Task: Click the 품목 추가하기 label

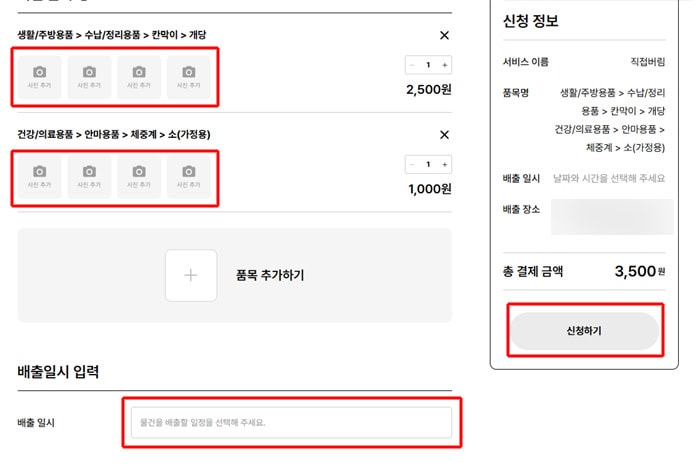Action: (x=270, y=275)
